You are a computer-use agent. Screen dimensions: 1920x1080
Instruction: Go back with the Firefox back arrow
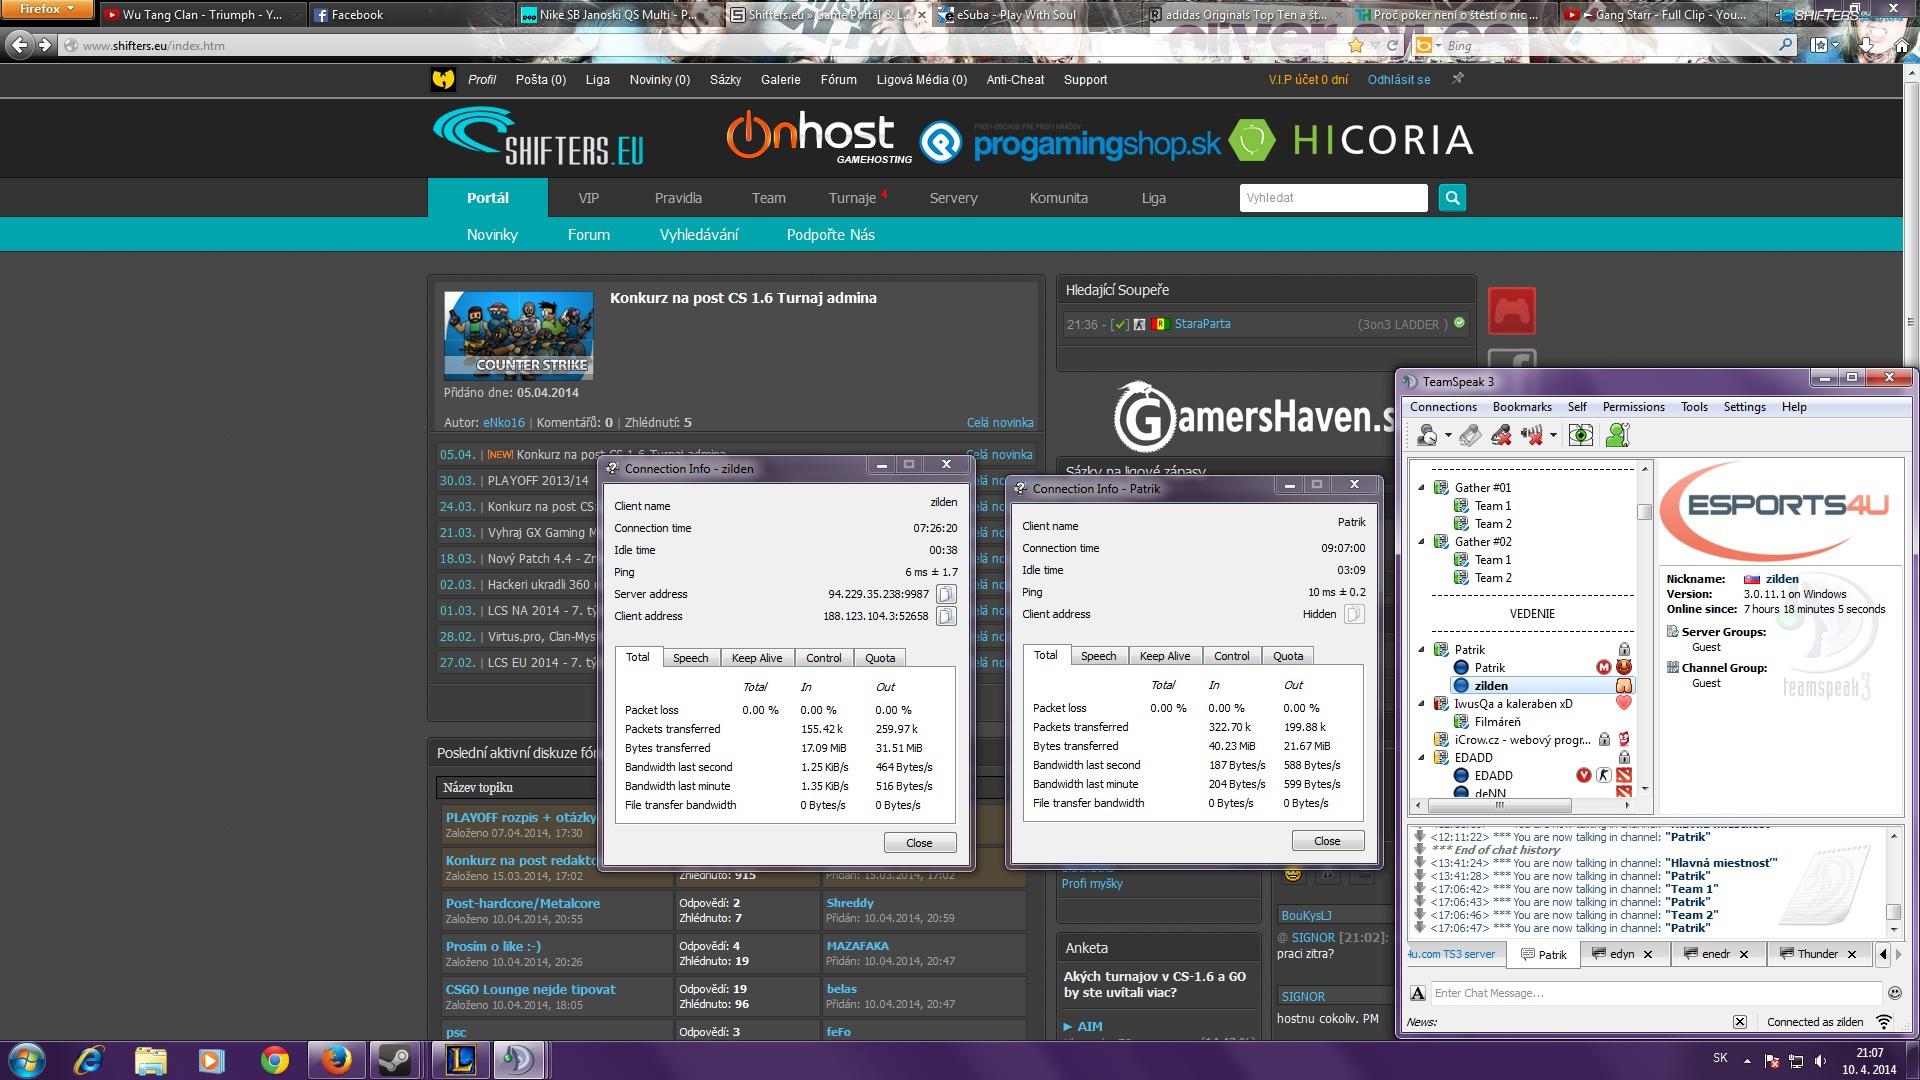(19, 45)
